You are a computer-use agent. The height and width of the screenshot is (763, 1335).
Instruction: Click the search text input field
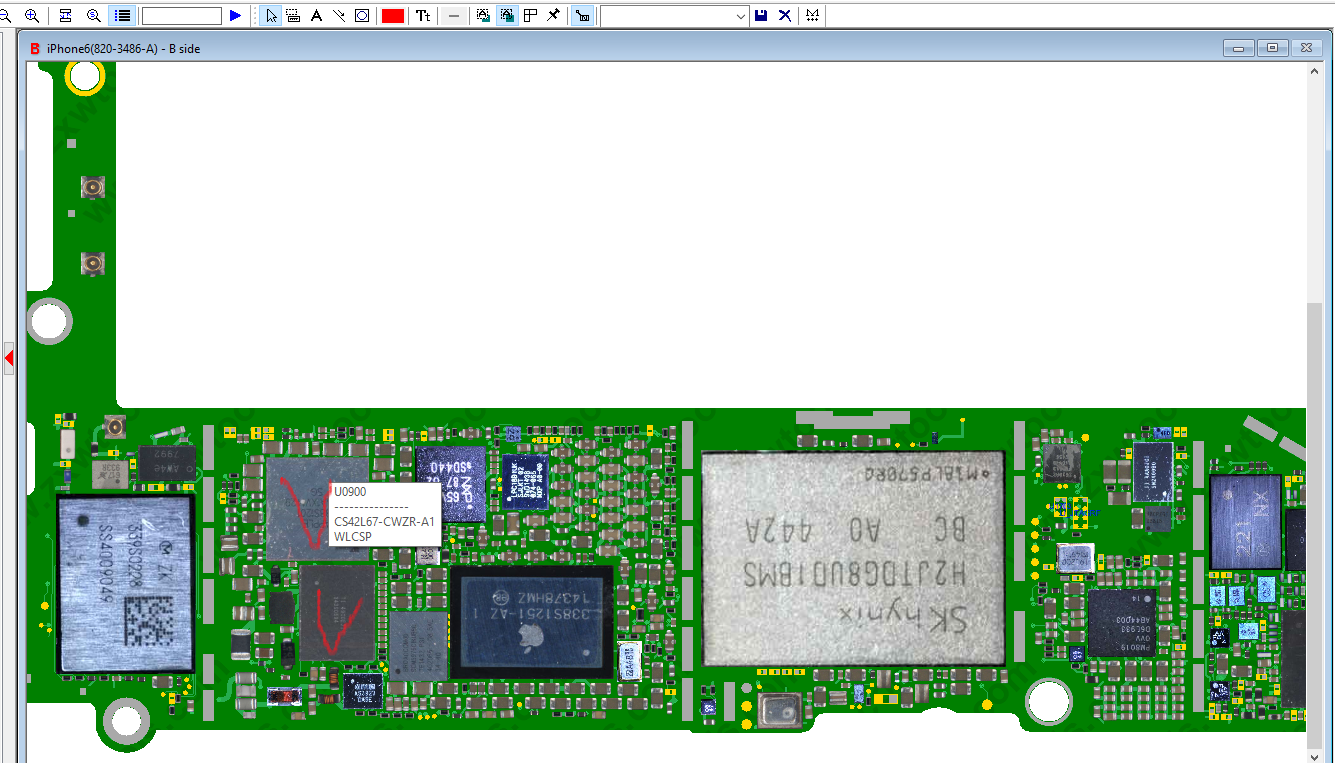pos(181,16)
